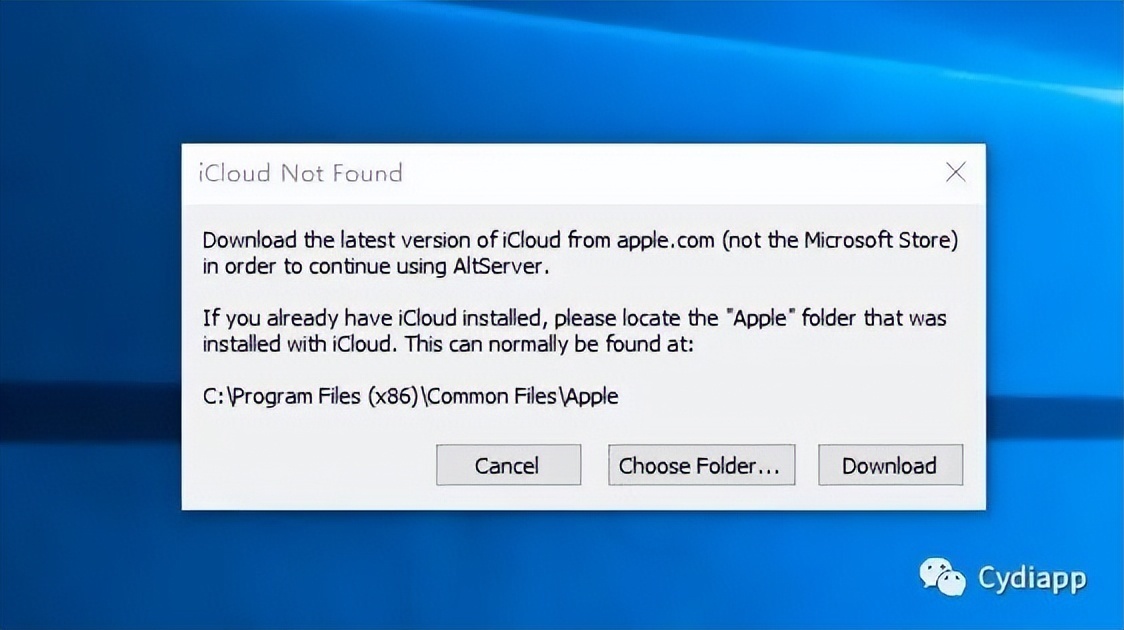Click "apple.com" in the dialog message
Viewport: 1124px width, 630px height.
pos(663,240)
